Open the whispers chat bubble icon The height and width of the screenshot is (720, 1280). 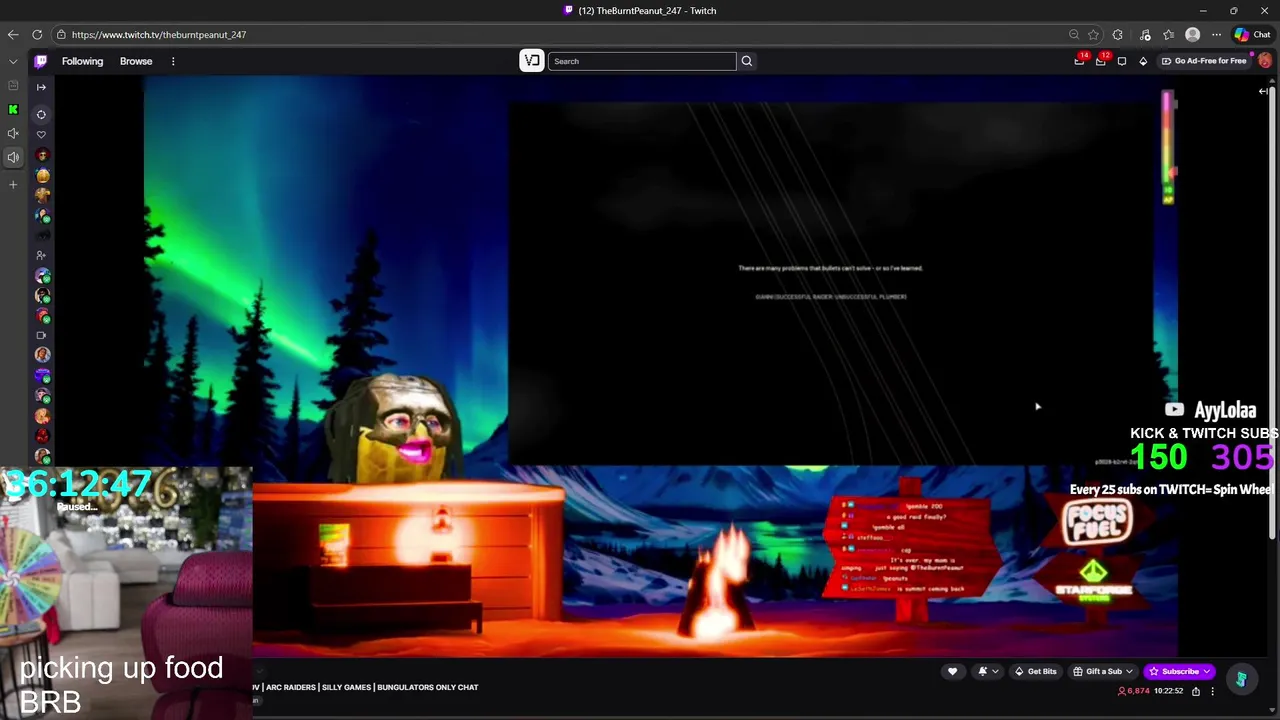pyautogui.click(x=1122, y=61)
